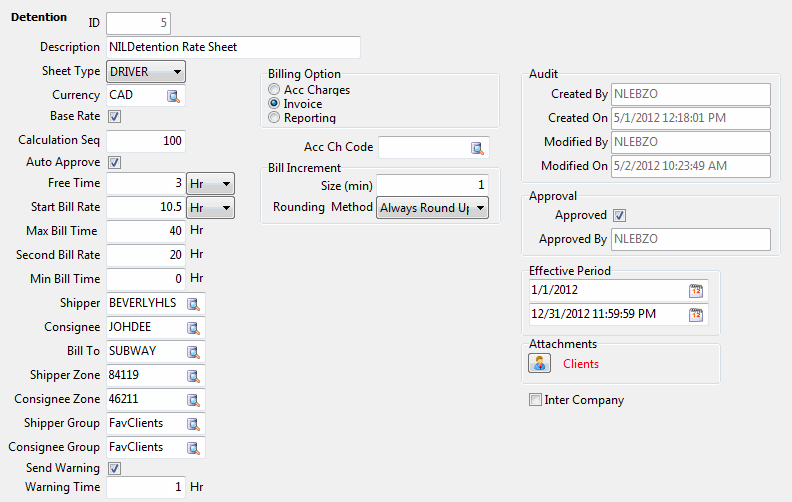
Task: Click the Max Bill Time field
Action: click(x=145, y=232)
